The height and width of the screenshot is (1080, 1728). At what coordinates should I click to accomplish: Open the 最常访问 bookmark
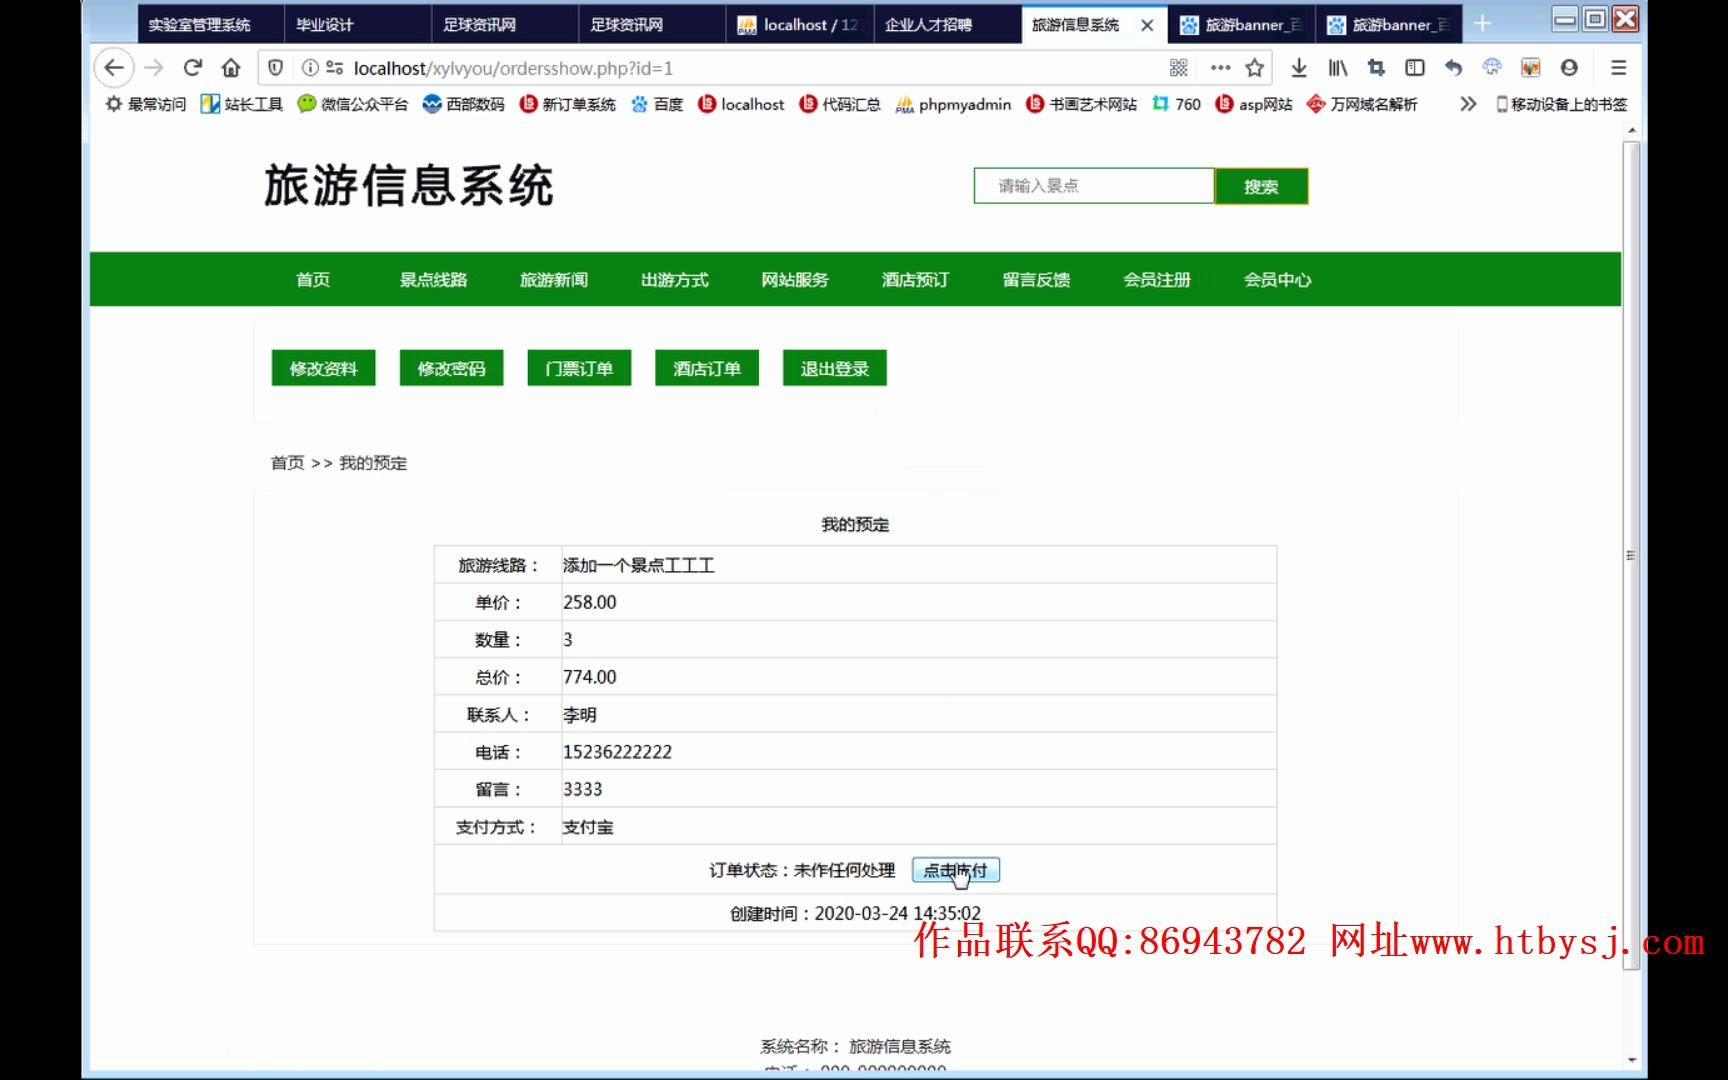(x=146, y=104)
